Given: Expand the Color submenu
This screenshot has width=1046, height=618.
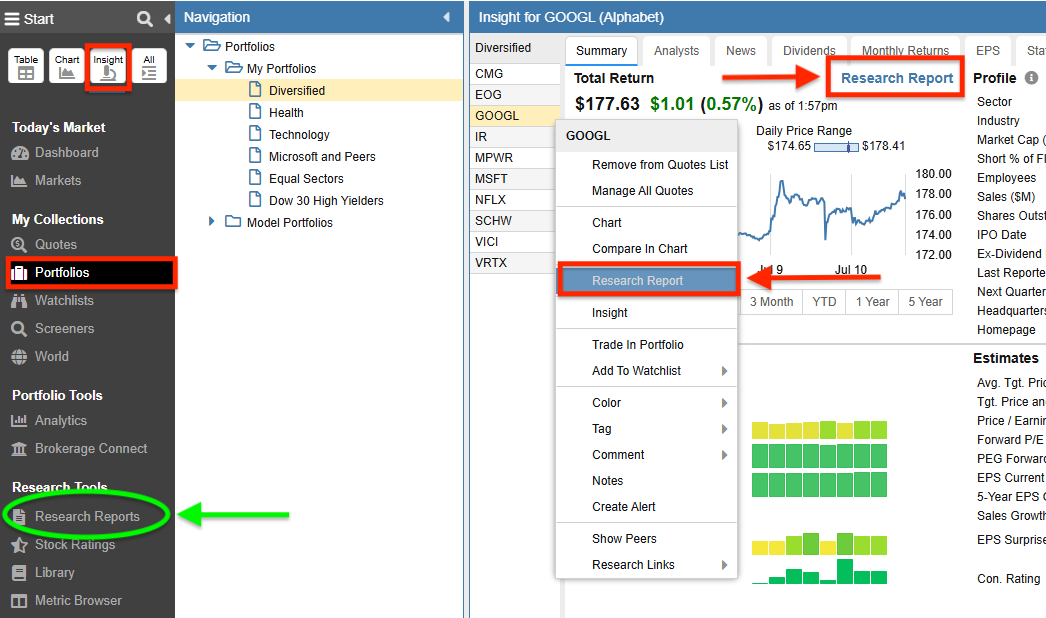Looking at the screenshot, I should (x=646, y=403).
